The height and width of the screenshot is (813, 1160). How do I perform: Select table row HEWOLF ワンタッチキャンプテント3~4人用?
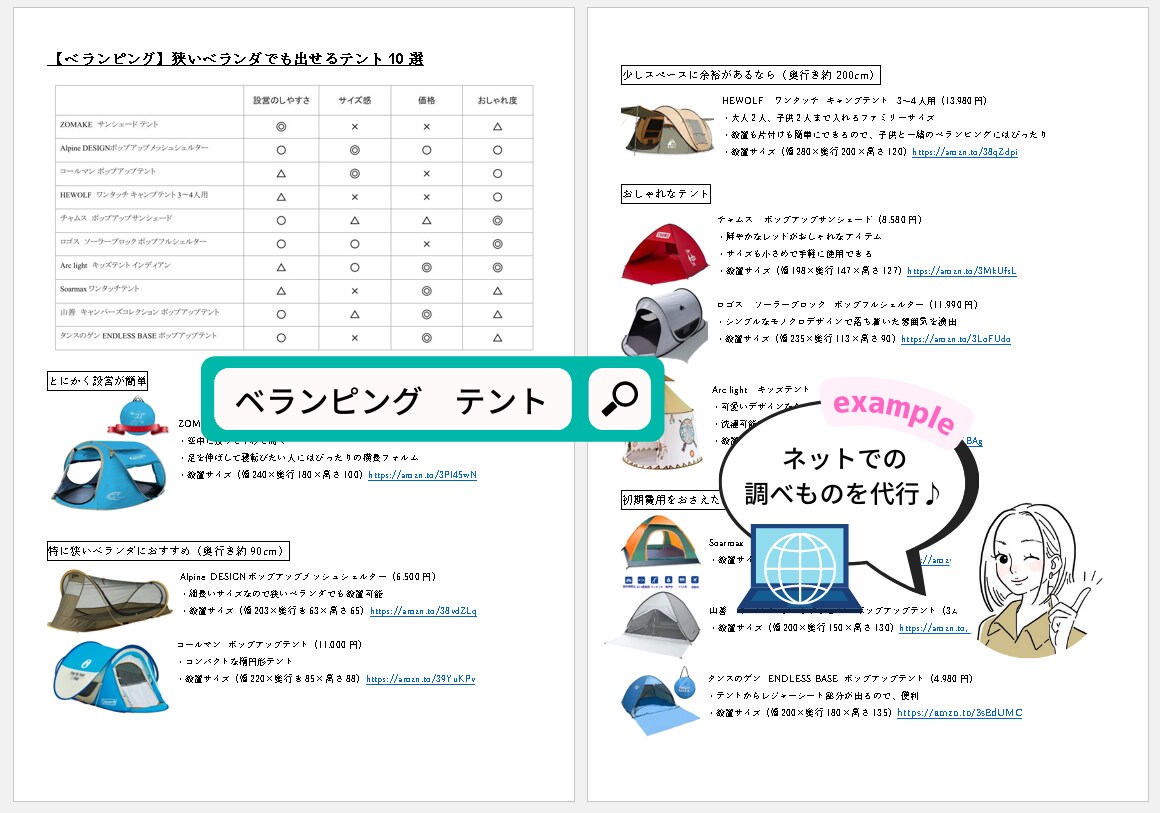click(x=294, y=198)
